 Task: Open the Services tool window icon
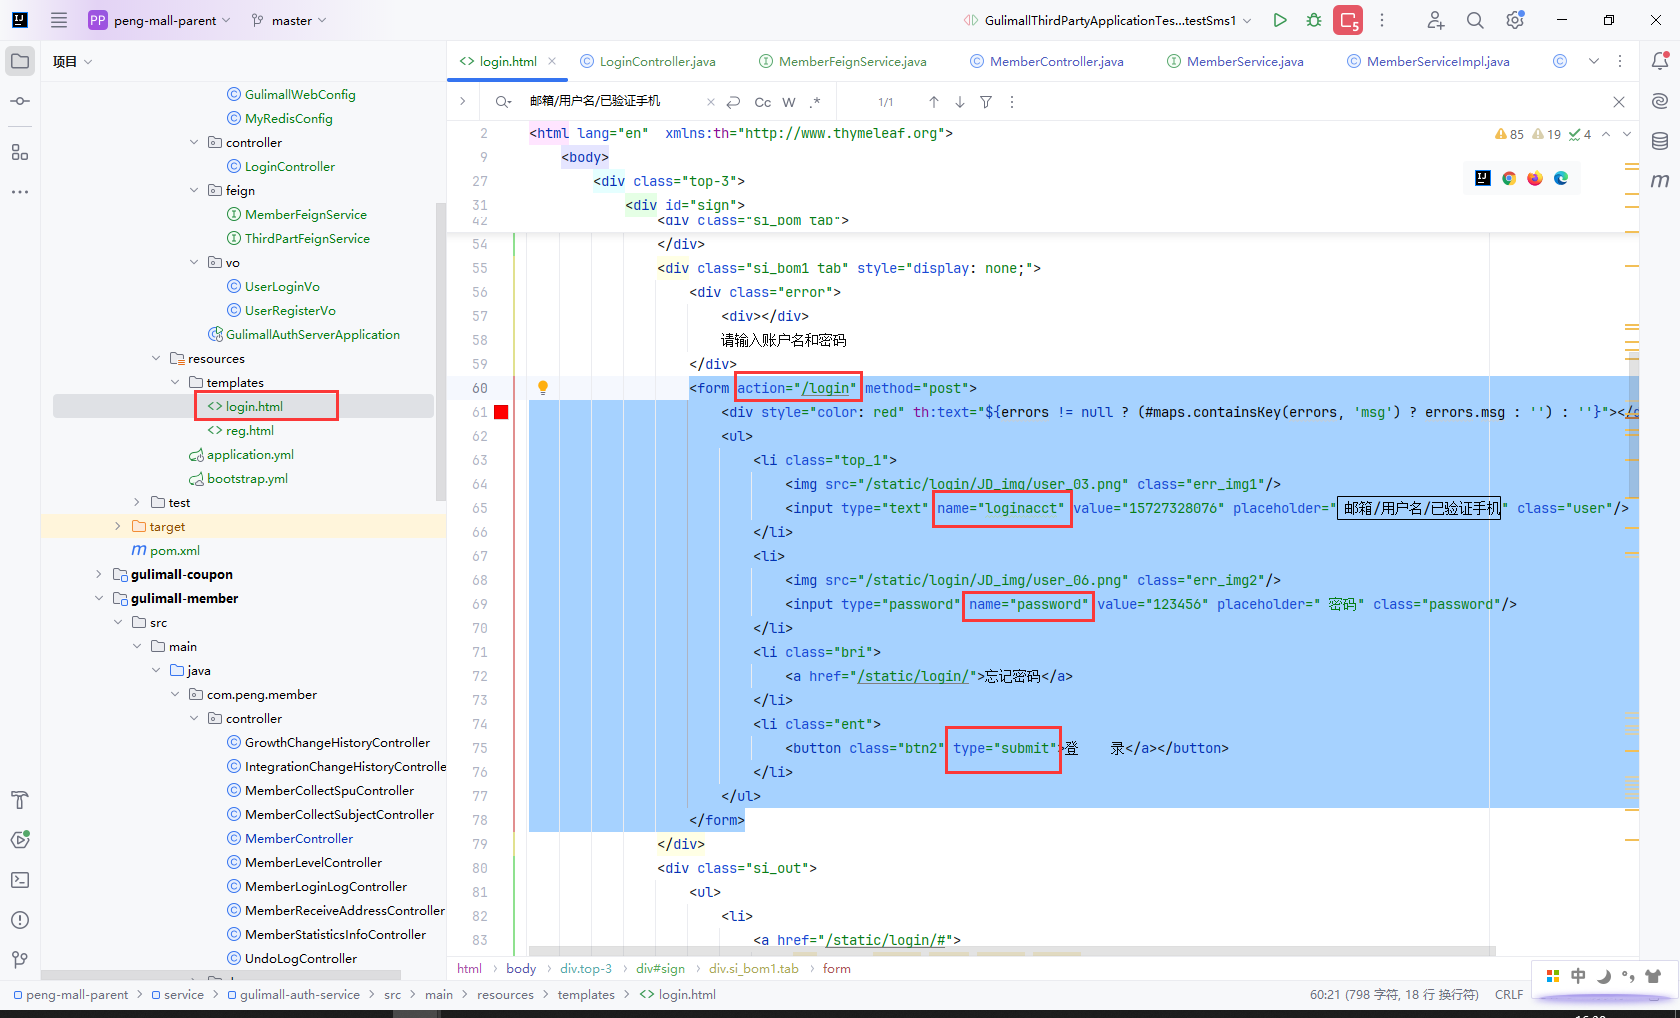coord(20,840)
